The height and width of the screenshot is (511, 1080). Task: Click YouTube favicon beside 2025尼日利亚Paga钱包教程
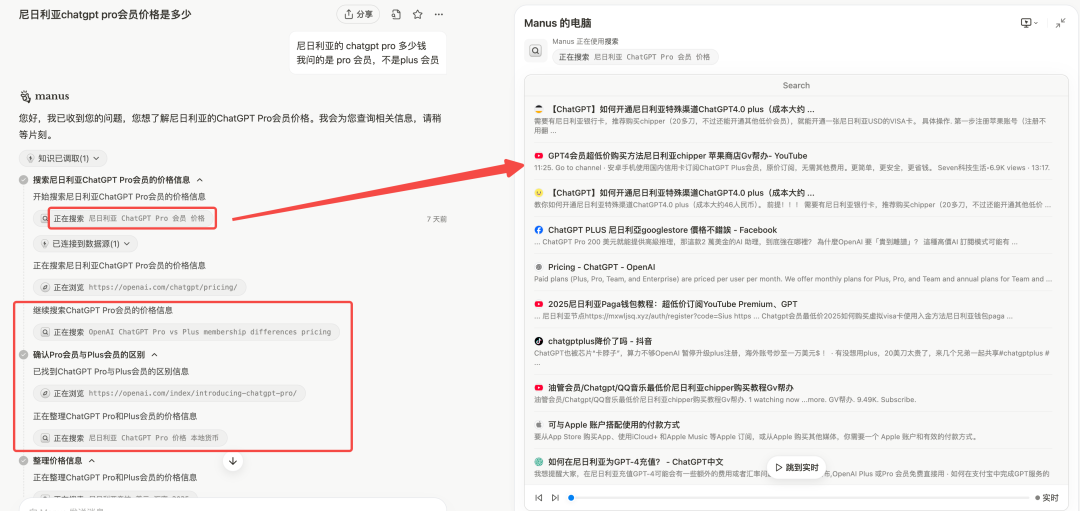tap(539, 304)
